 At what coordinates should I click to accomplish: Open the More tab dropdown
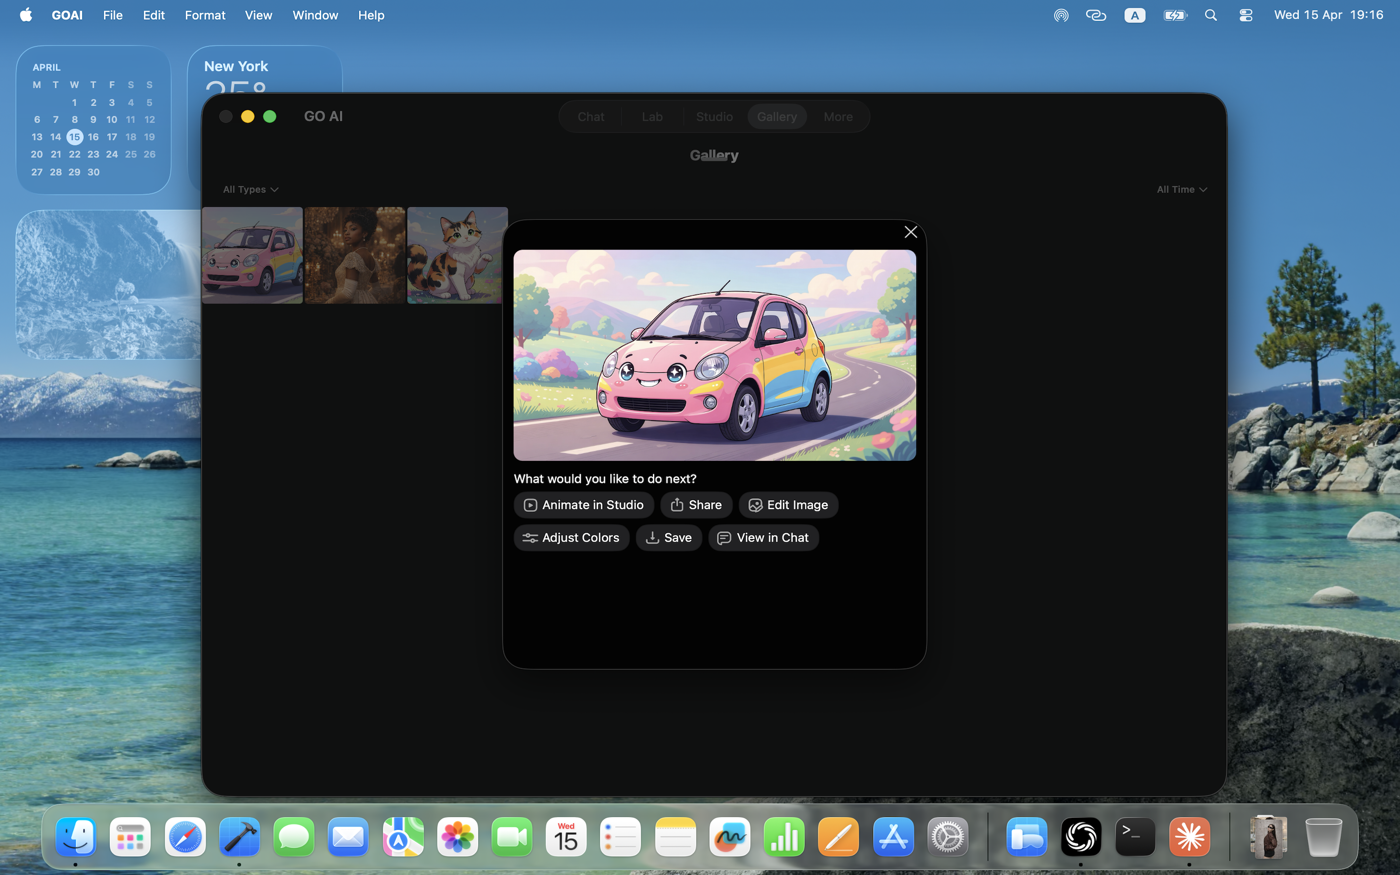tap(838, 116)
